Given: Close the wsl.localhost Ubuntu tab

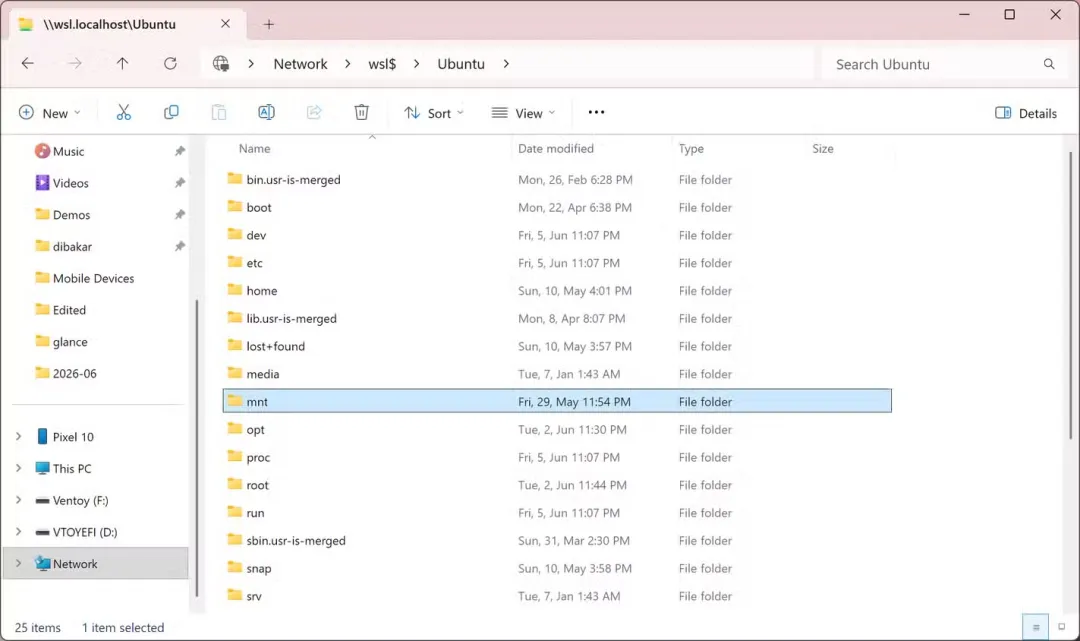Looking at the screenshot, I should [x=225, y=23].
